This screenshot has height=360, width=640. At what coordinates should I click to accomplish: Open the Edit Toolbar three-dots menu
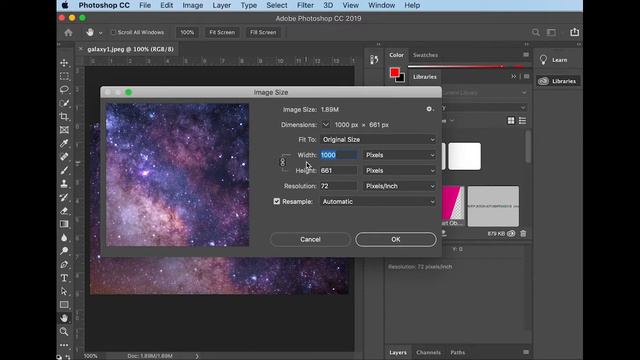64,345
